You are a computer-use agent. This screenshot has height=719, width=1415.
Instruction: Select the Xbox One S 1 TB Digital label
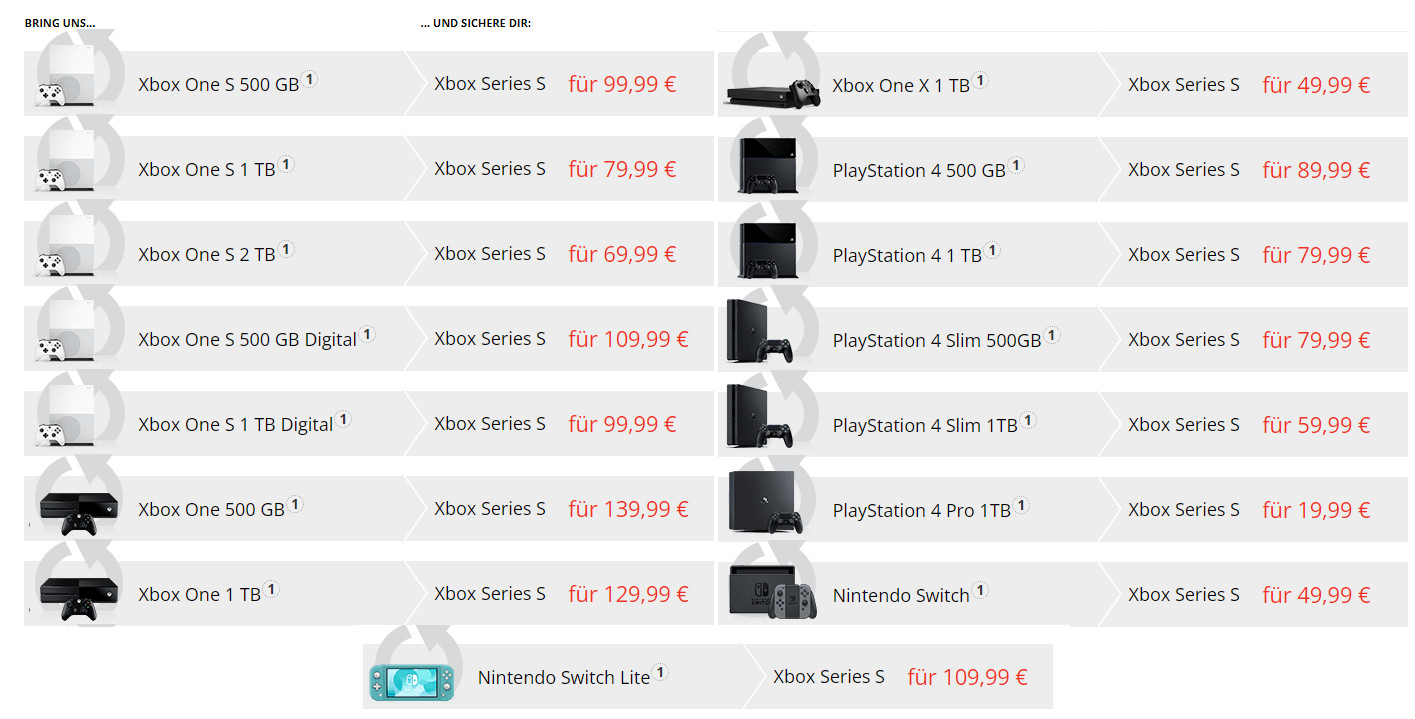(x=235, y=424)
